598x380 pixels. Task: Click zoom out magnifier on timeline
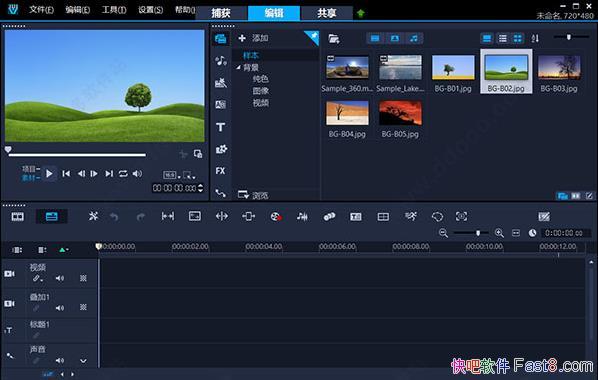(443, 233)
